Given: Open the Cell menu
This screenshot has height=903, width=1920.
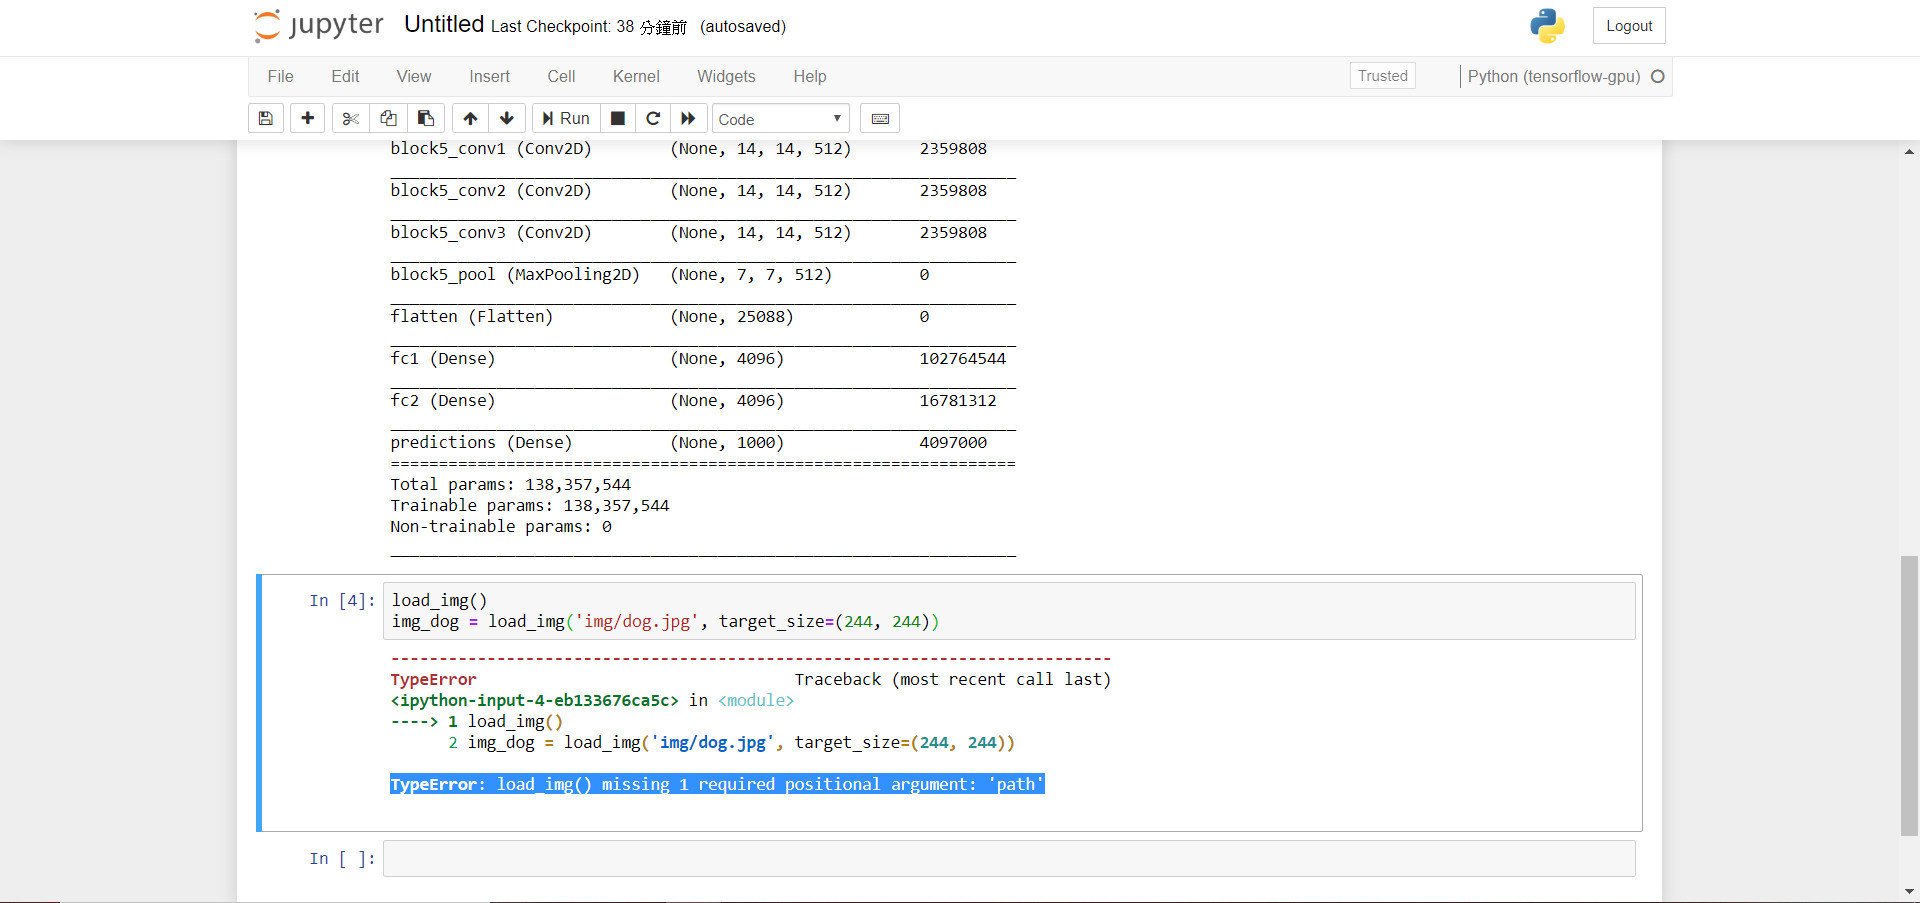Looking at the screenshot, I should click(561, 76).
